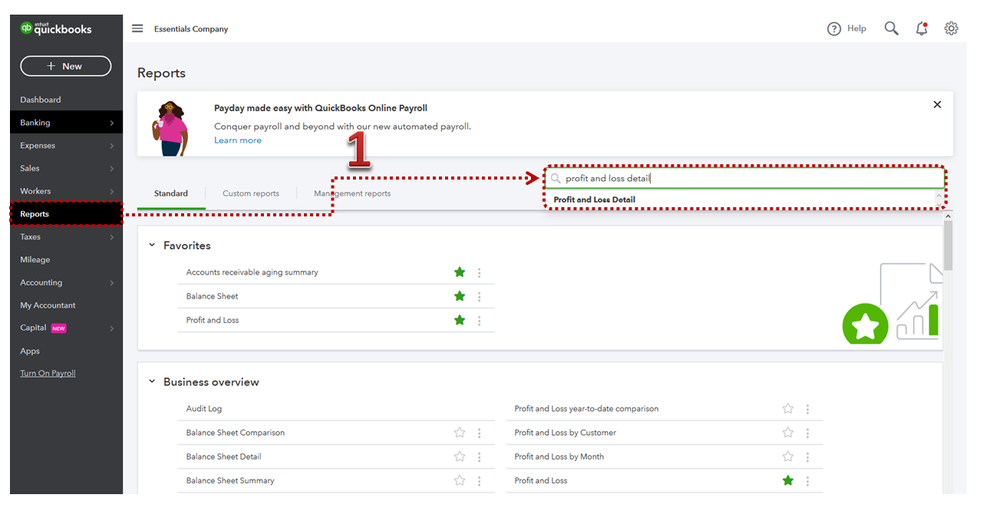Open Apps in the sidebar
This screenshot has height=531, width=999.
click(30, 351)
